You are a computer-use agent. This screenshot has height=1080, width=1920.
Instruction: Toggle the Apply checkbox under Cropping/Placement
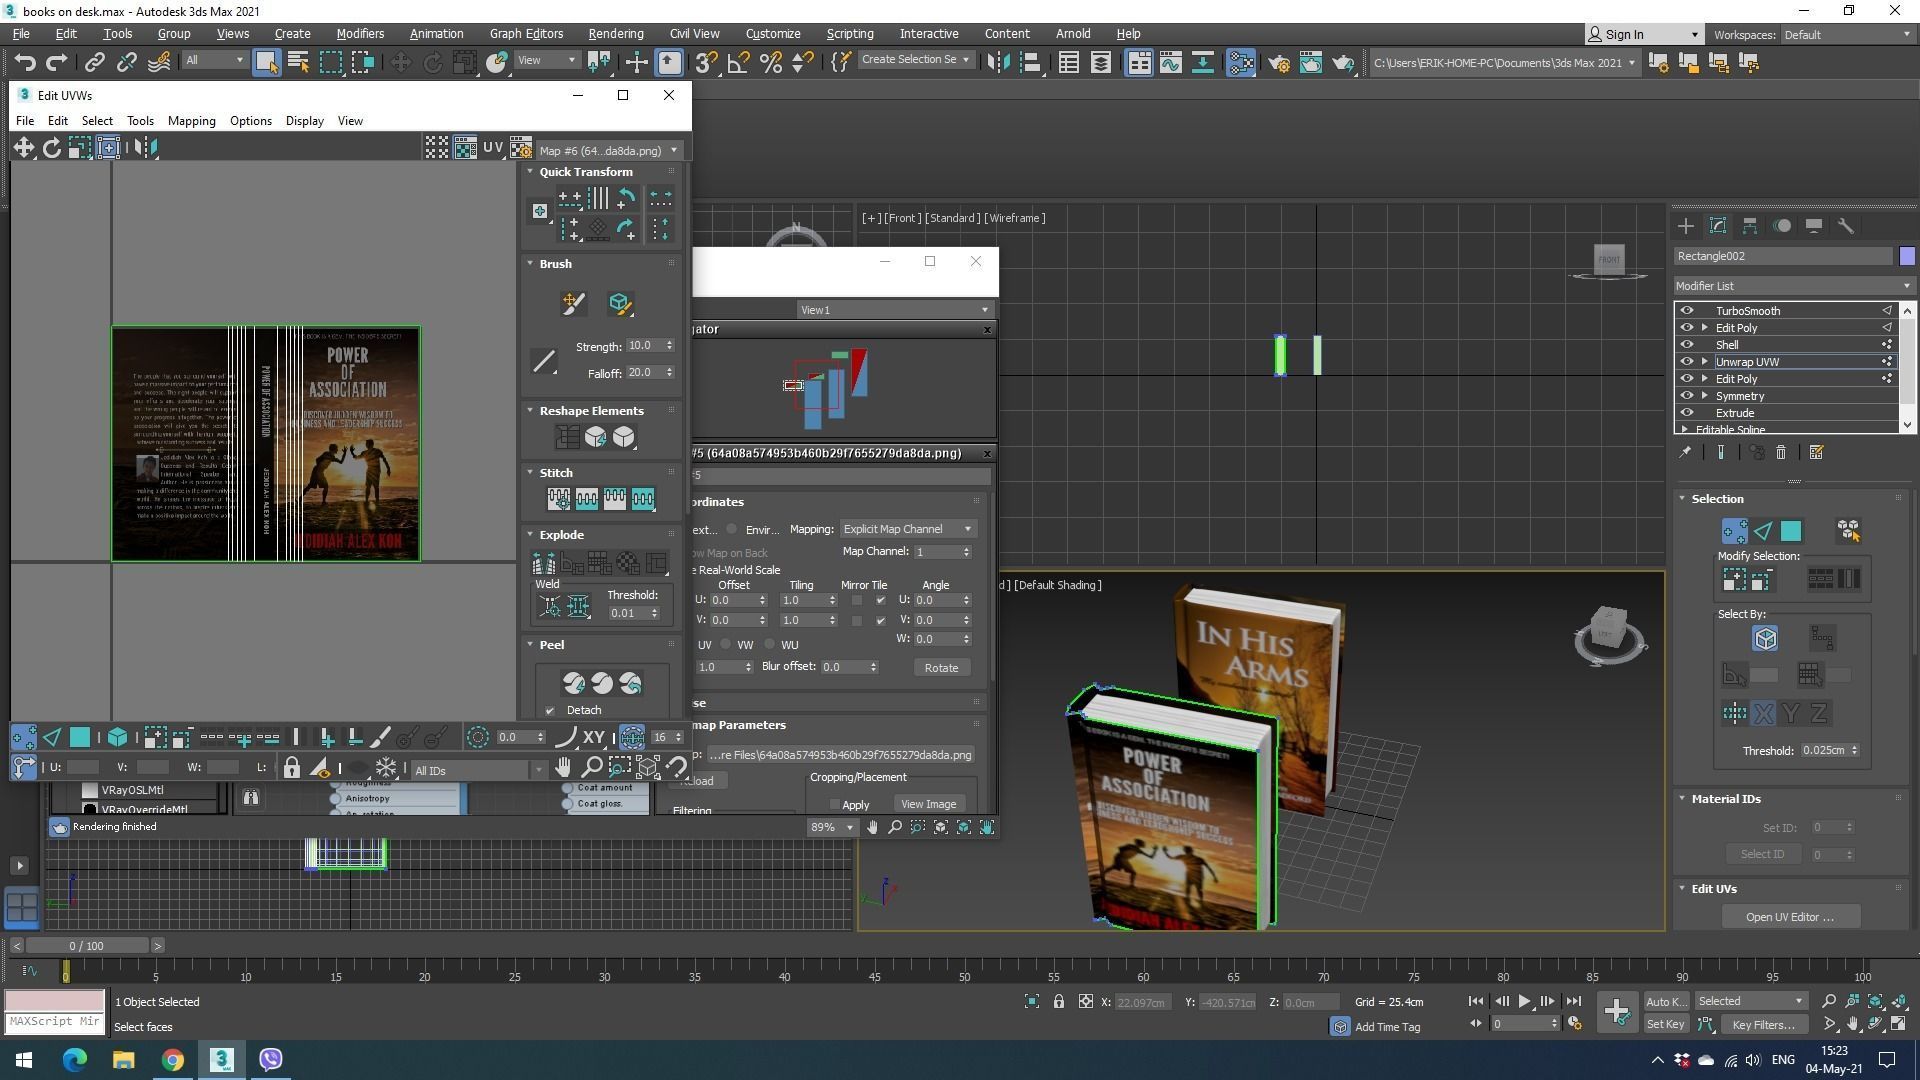pyautogui.click(x=835, y=805)
